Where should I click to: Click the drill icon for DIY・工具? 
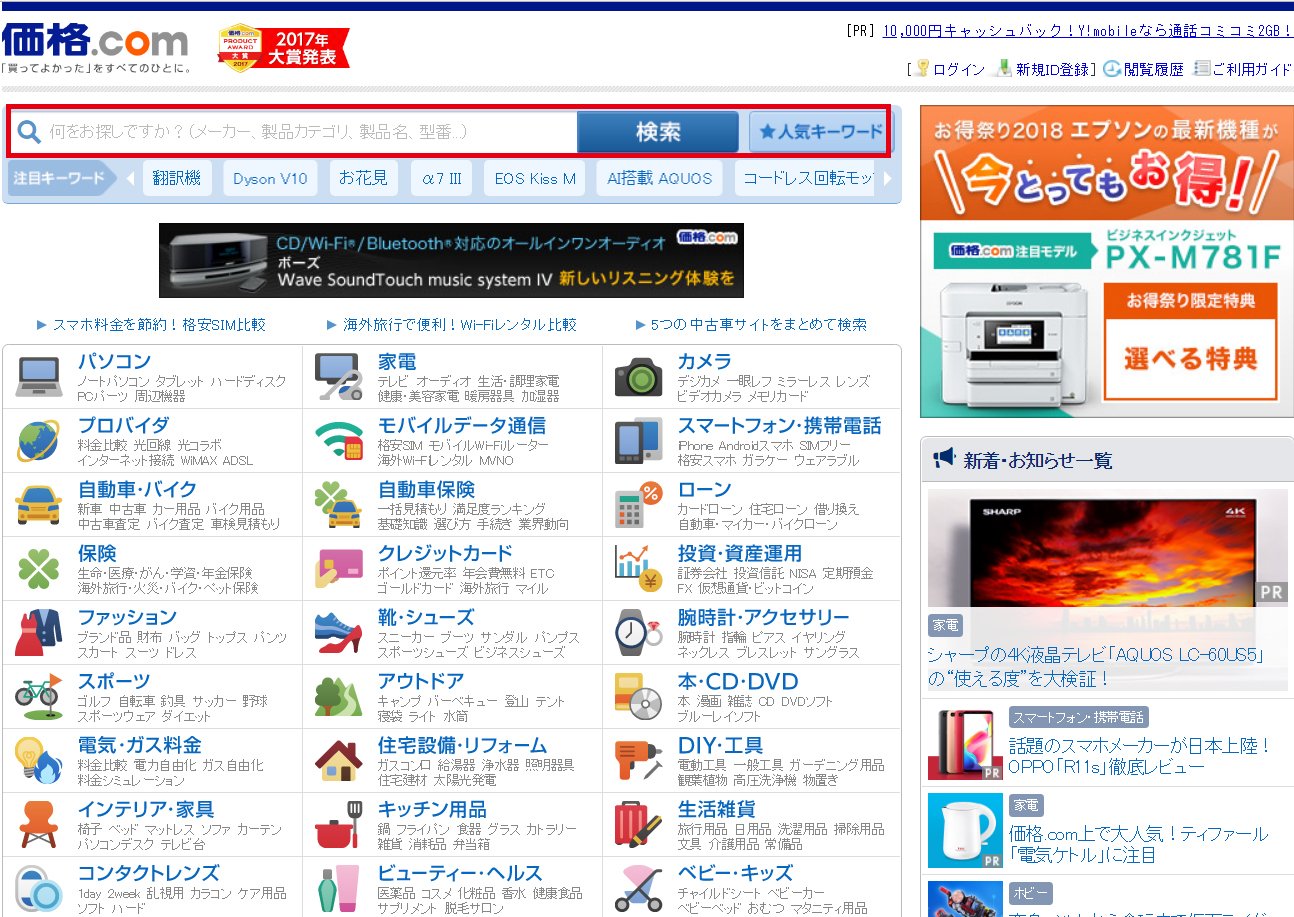pyautogui.click(x=639, y=761)
